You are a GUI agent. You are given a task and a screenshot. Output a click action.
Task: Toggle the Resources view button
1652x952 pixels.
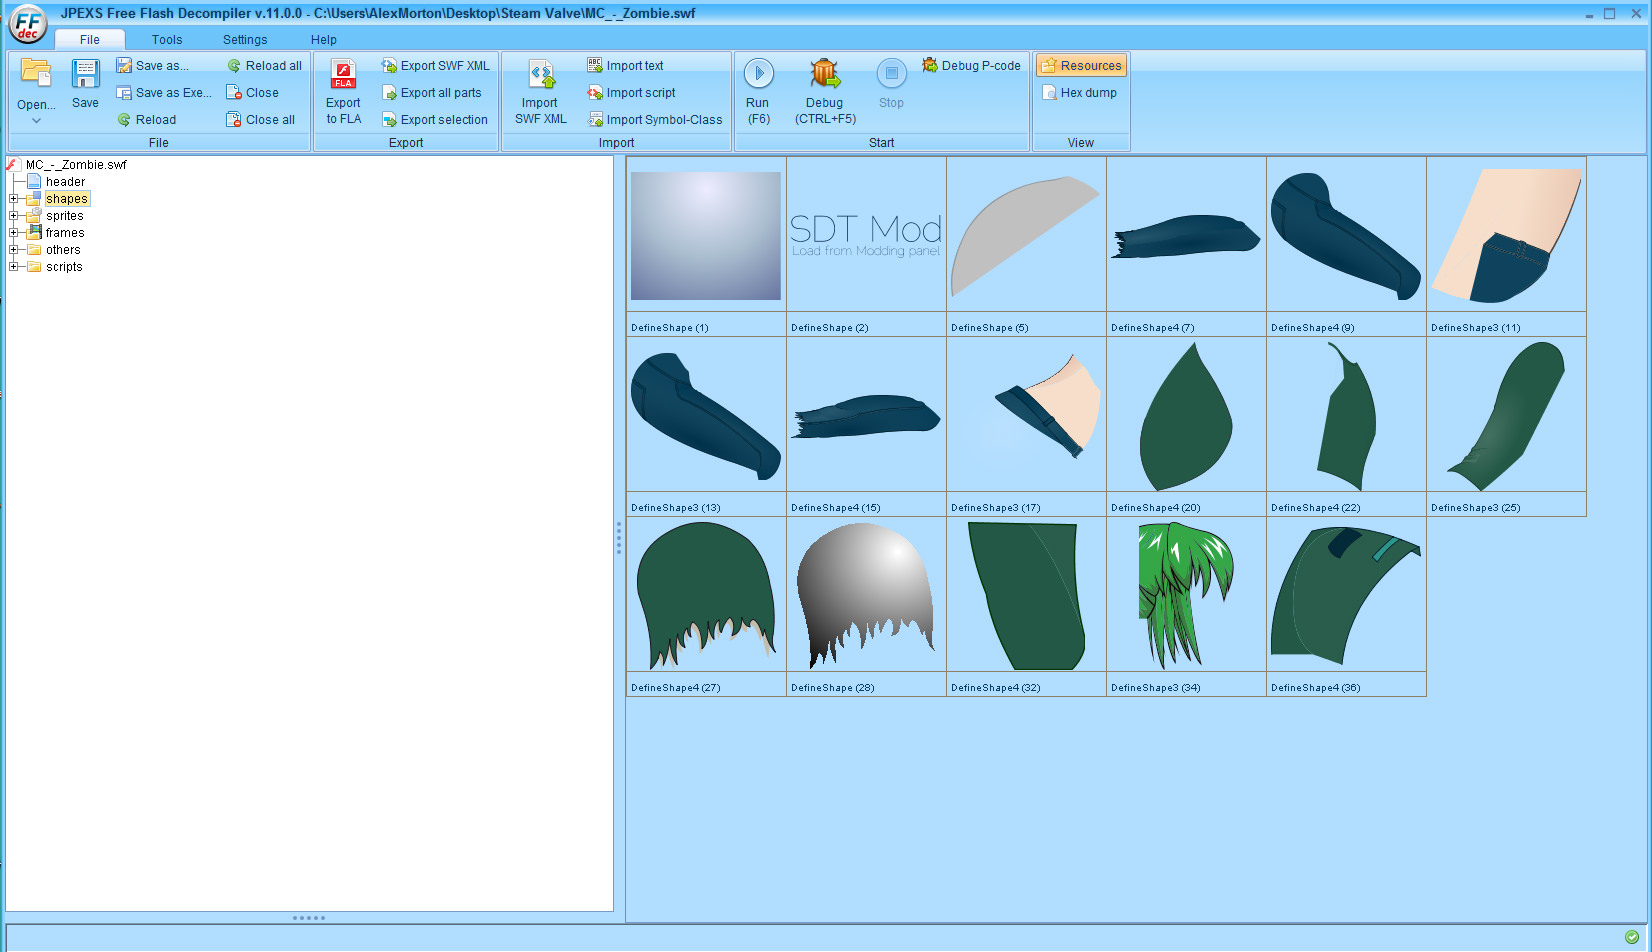tap(1081, 66)
